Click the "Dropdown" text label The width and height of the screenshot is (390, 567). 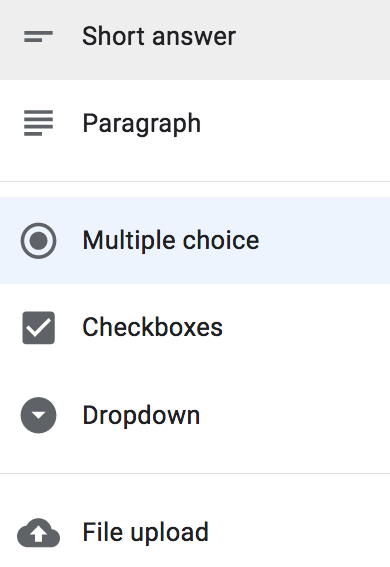click(x=141, y=415)
